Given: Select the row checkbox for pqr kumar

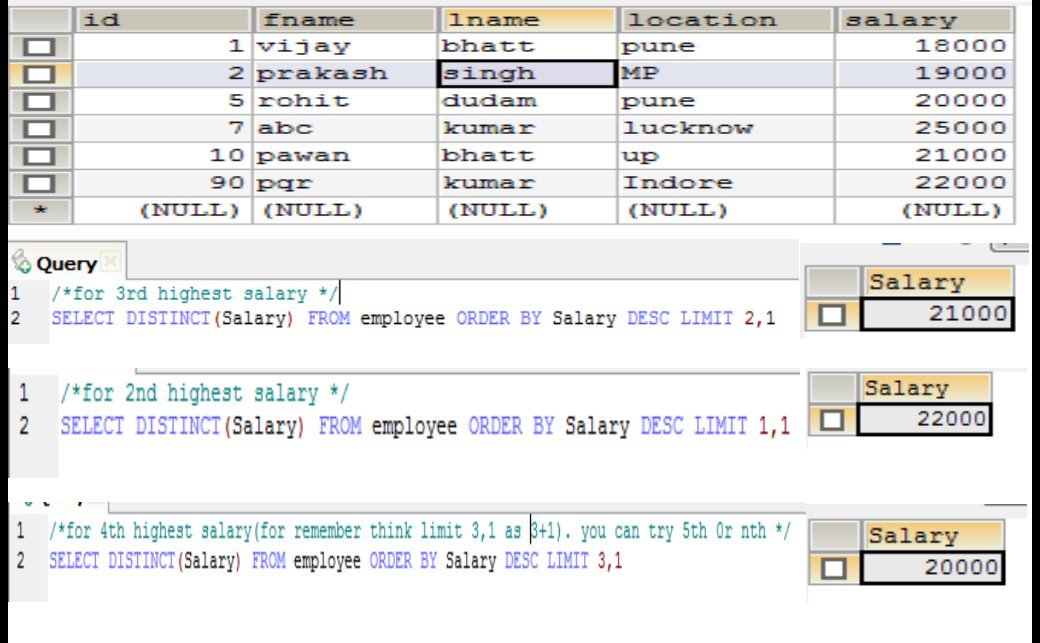Looking at the screenshot, I should pos(39,184).
